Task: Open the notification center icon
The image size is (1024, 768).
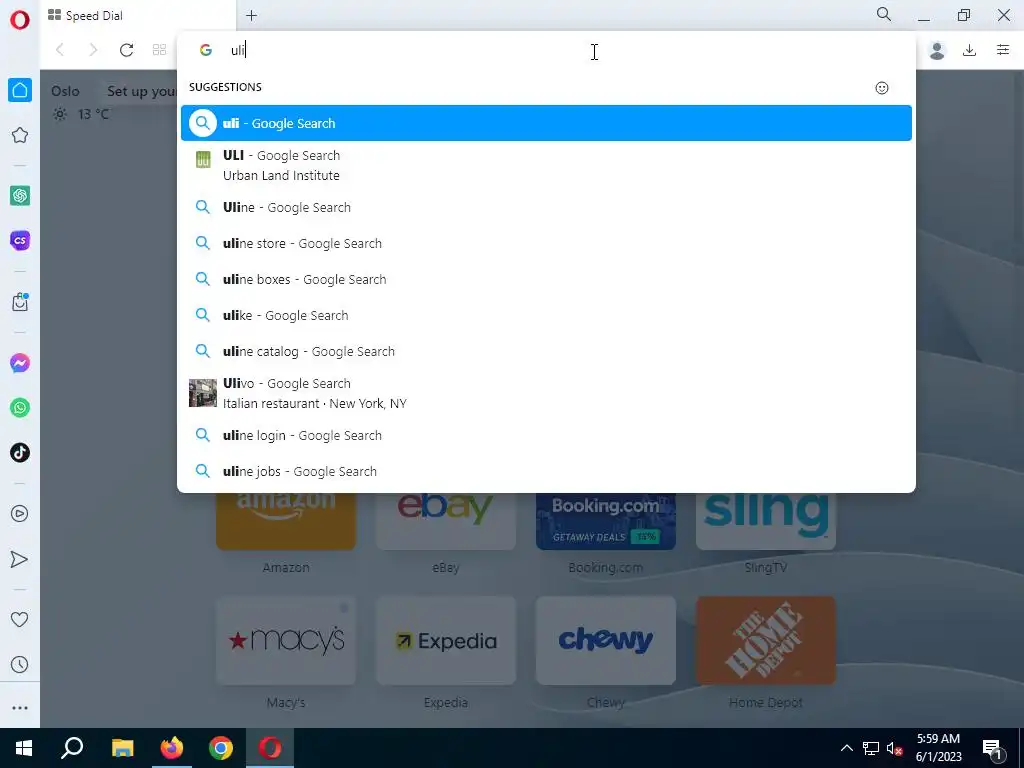Action: (x=992, y=748)
